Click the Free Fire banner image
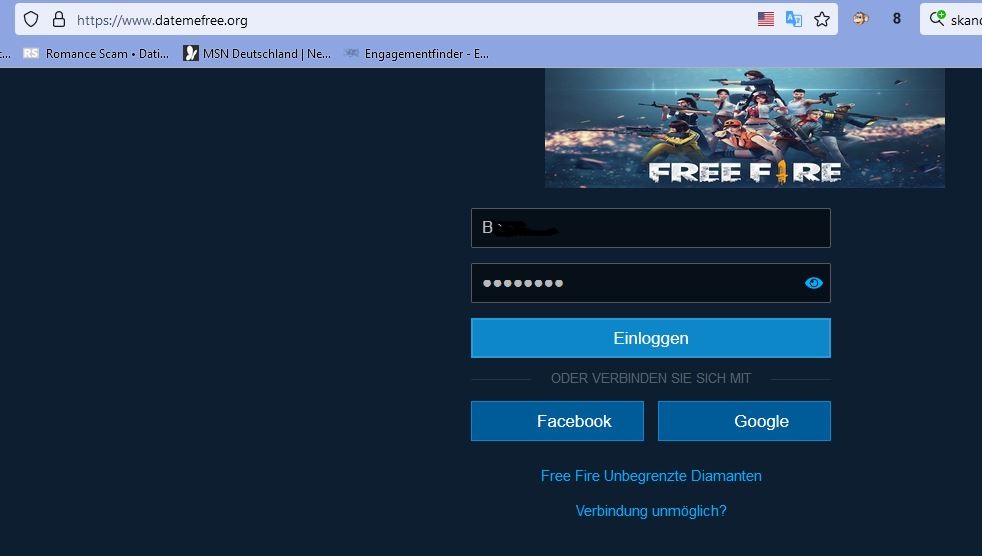The height and width of the screenshot is (556, 982). (x=745, y=128)
